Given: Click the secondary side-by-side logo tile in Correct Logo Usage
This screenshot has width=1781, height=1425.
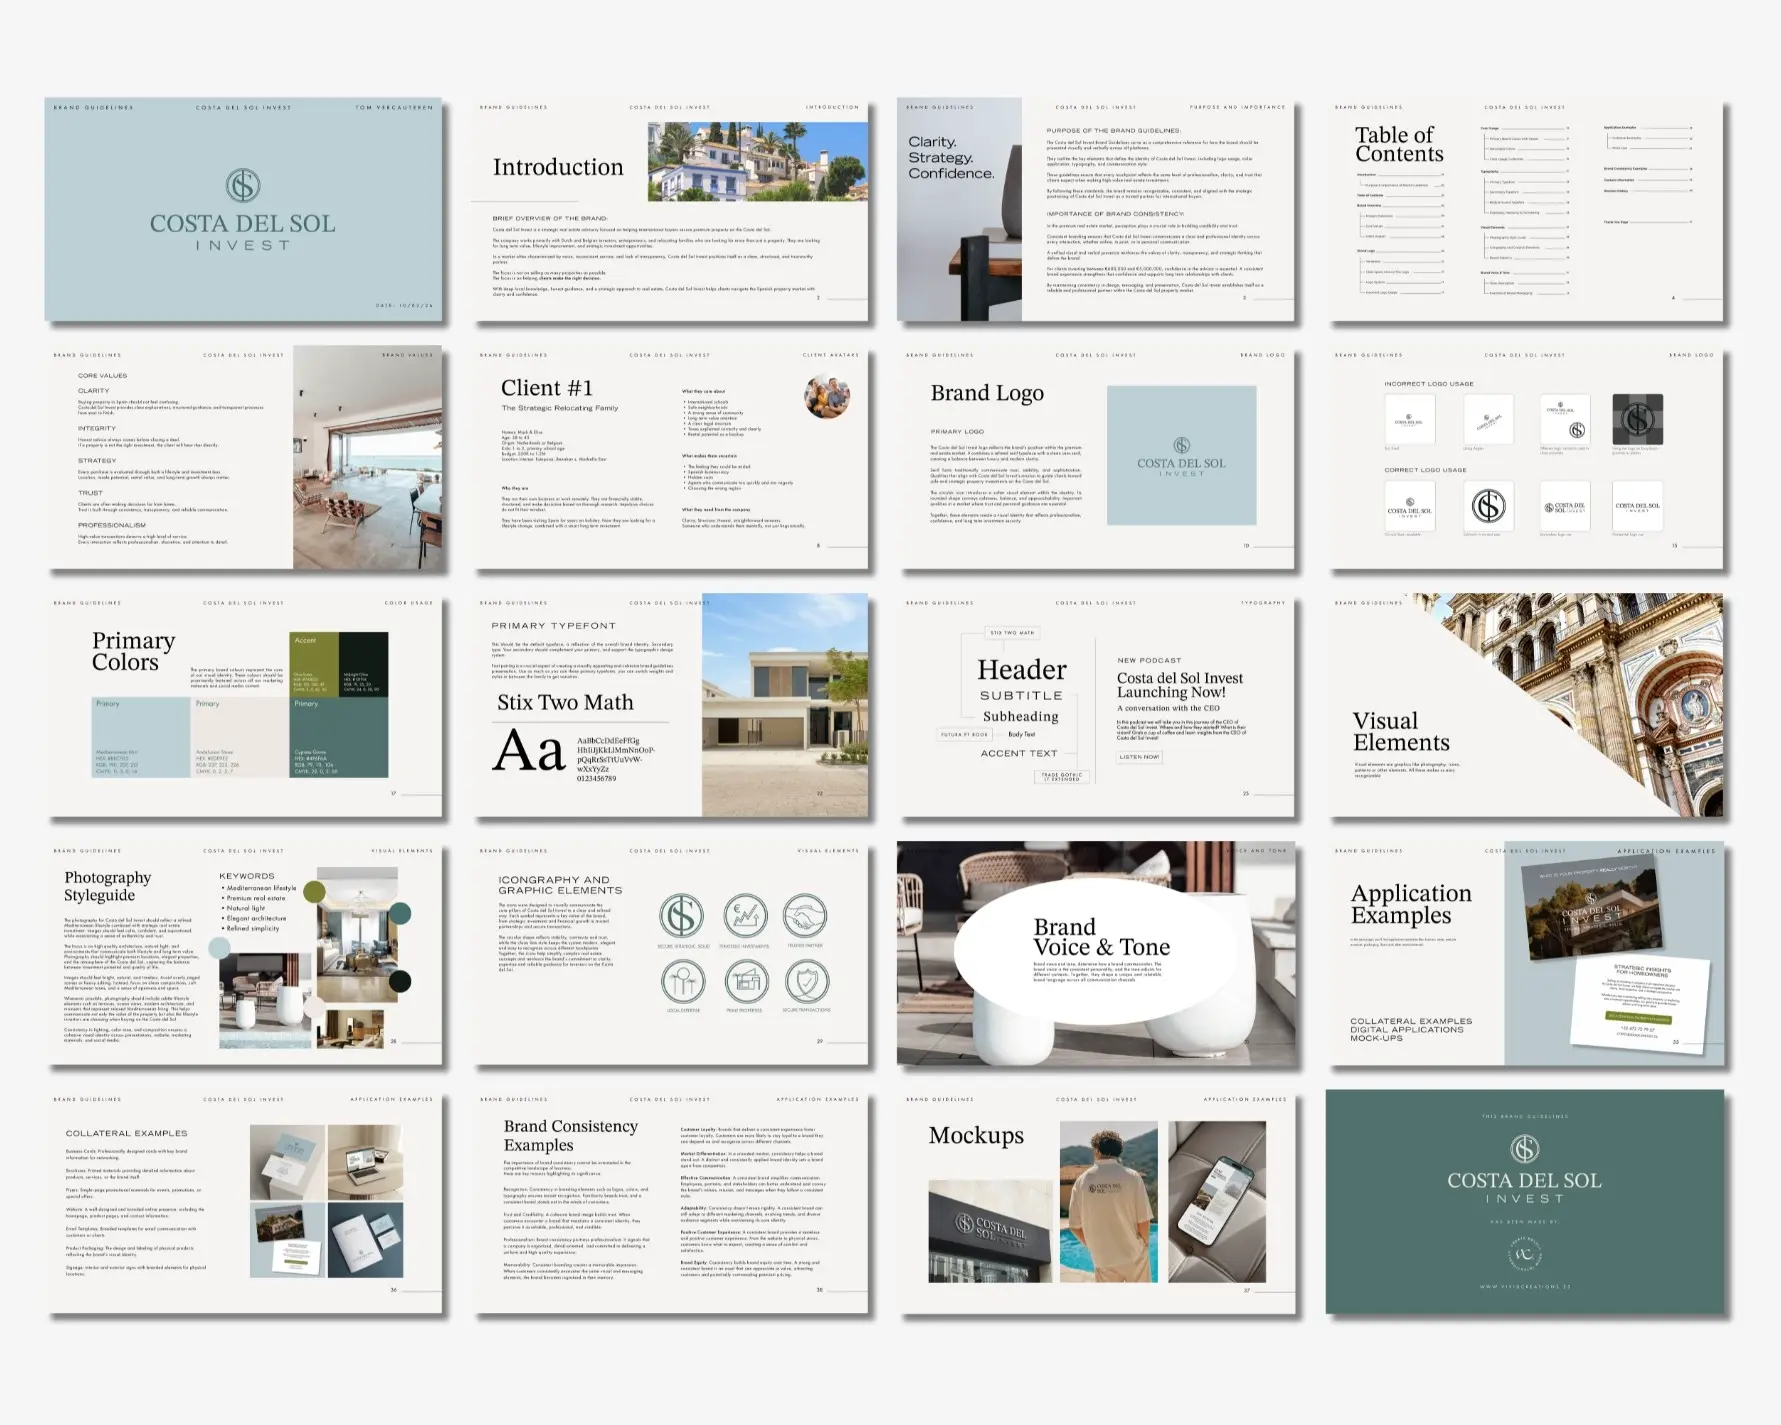Looking at the screenshot, I should 1564,506.
